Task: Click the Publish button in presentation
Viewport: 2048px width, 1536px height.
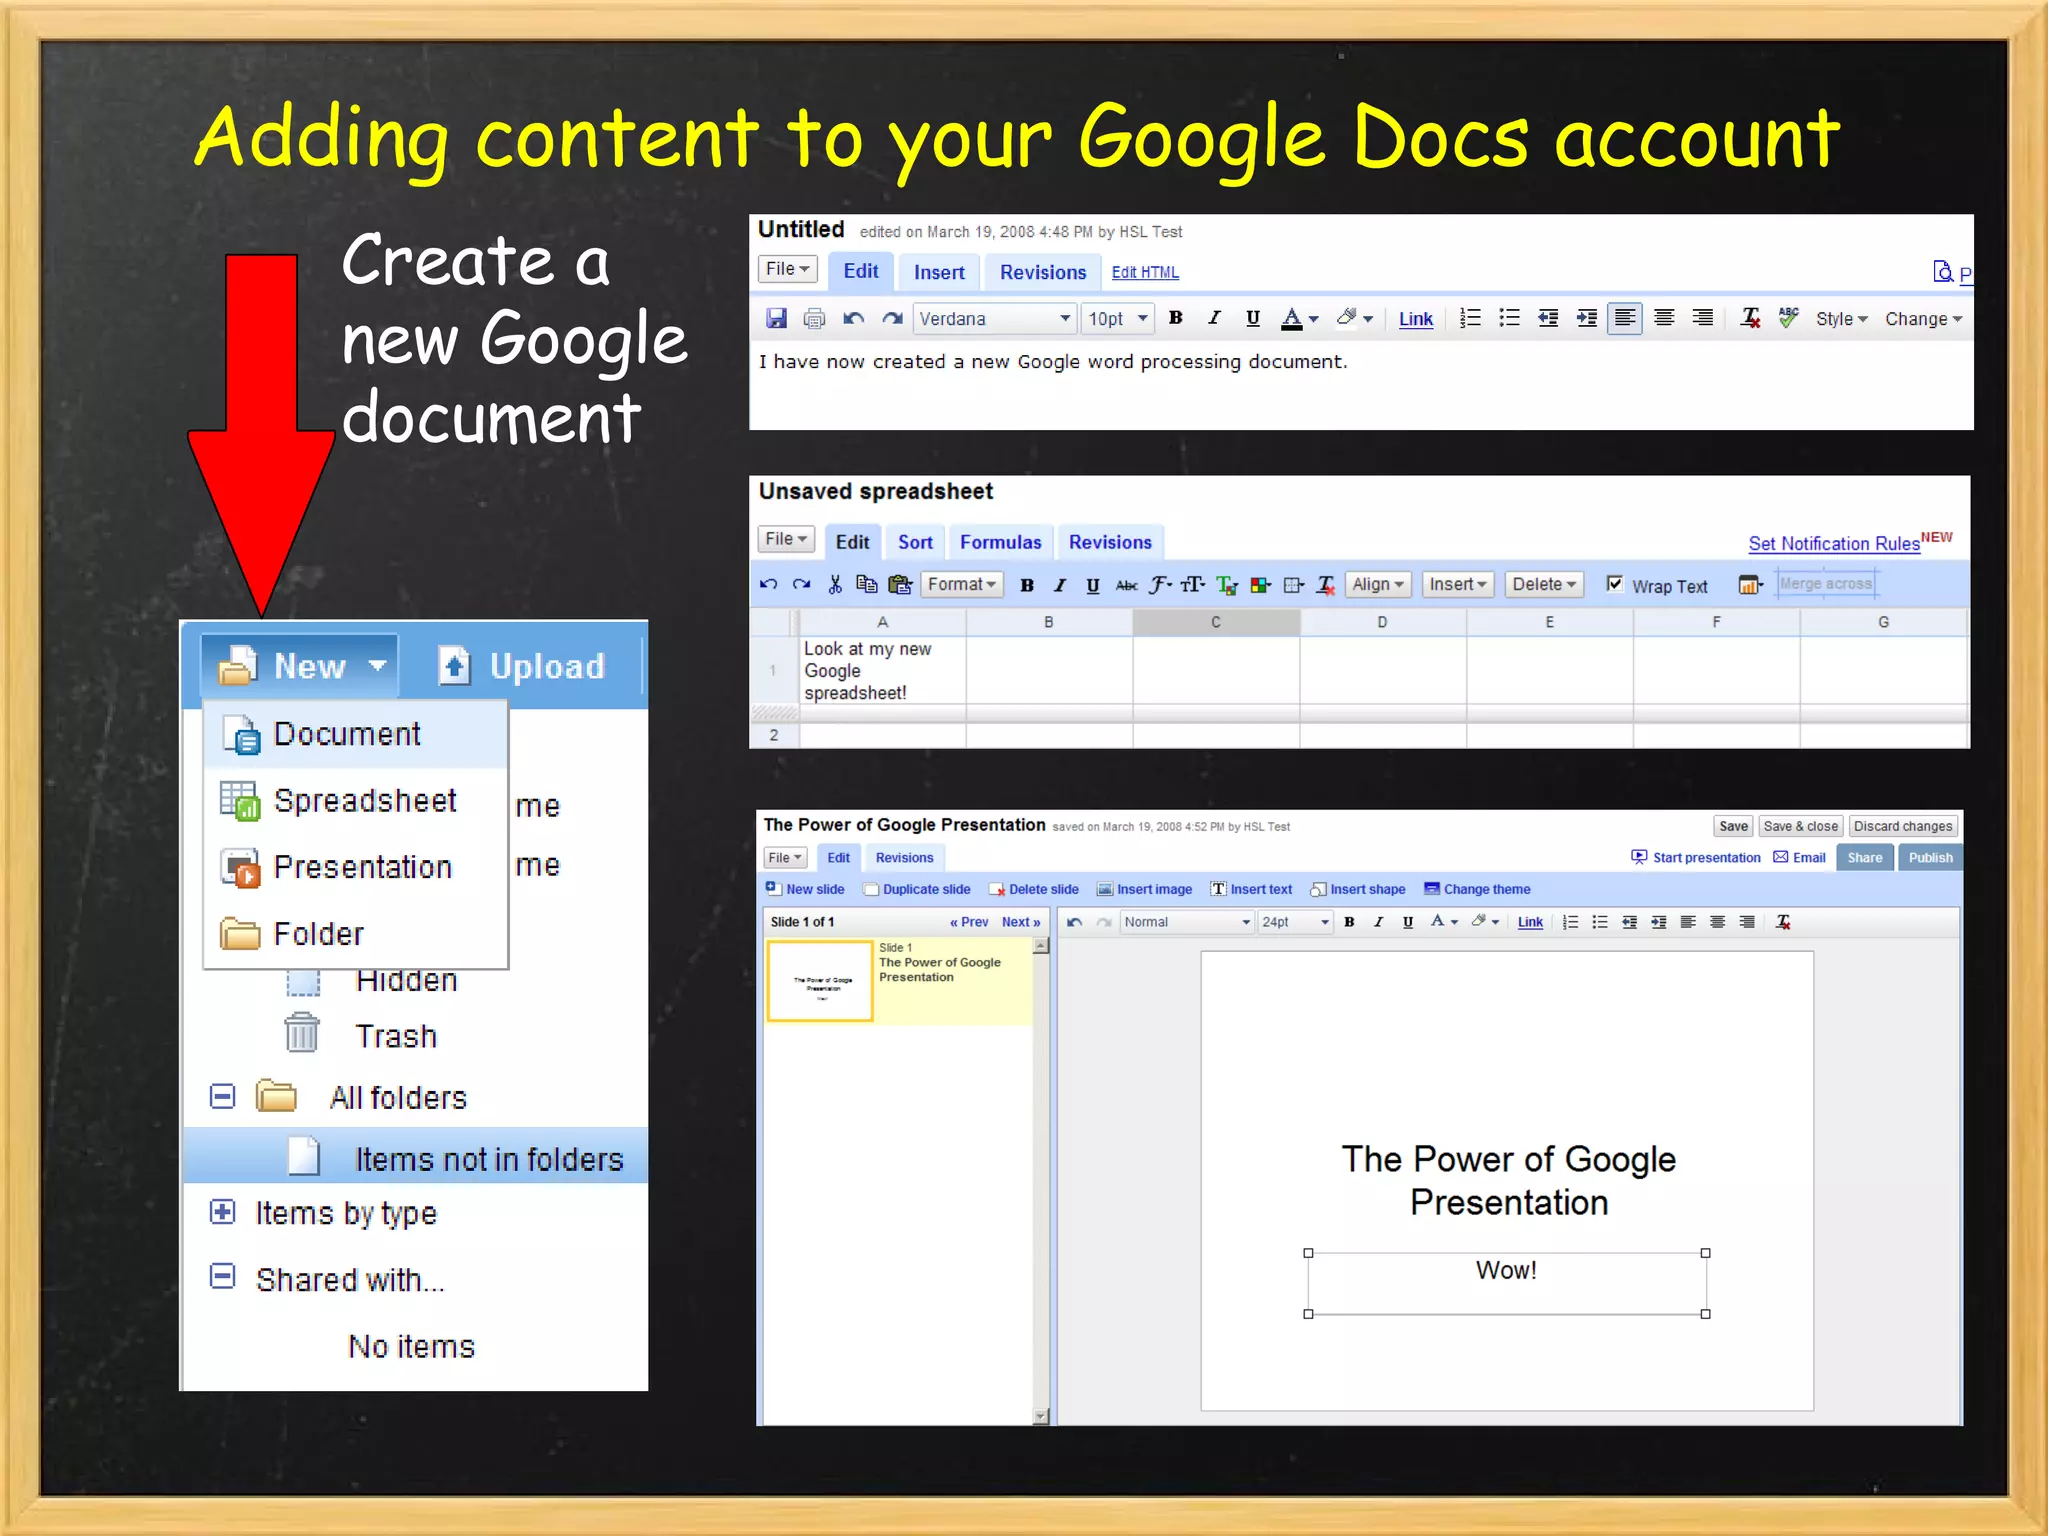Action: (1930, 857)
